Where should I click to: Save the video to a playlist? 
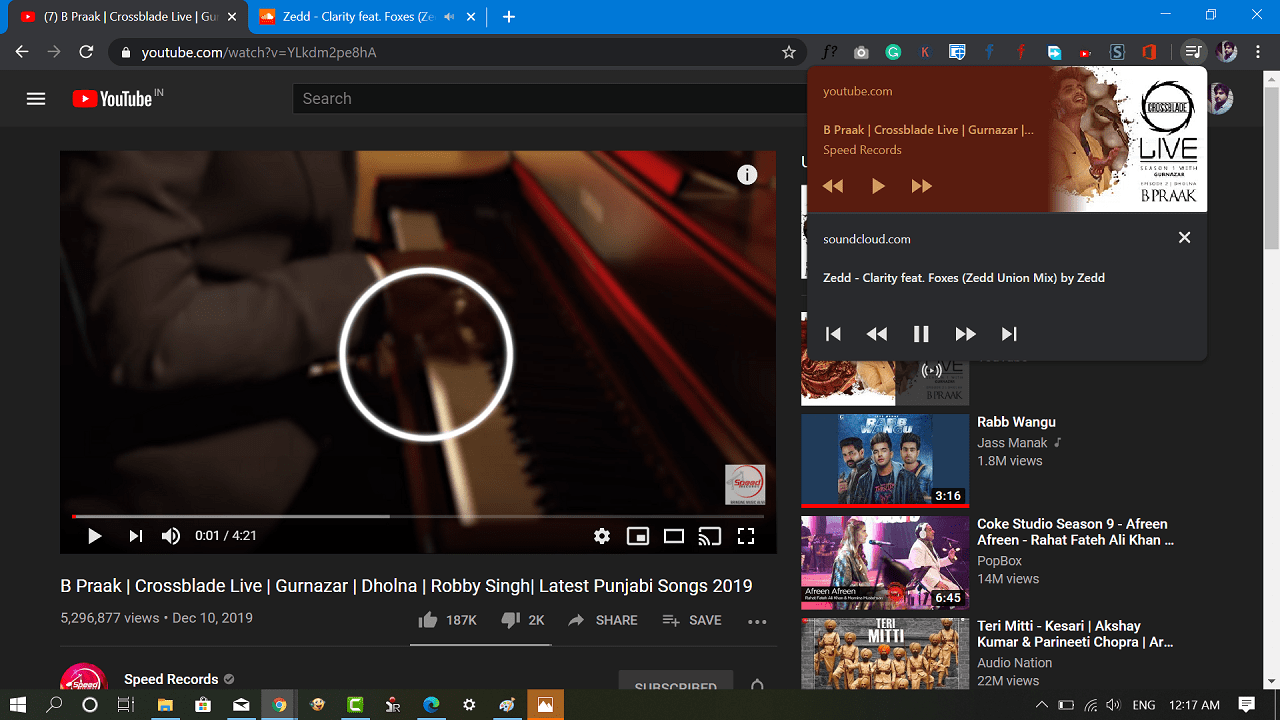692,620
